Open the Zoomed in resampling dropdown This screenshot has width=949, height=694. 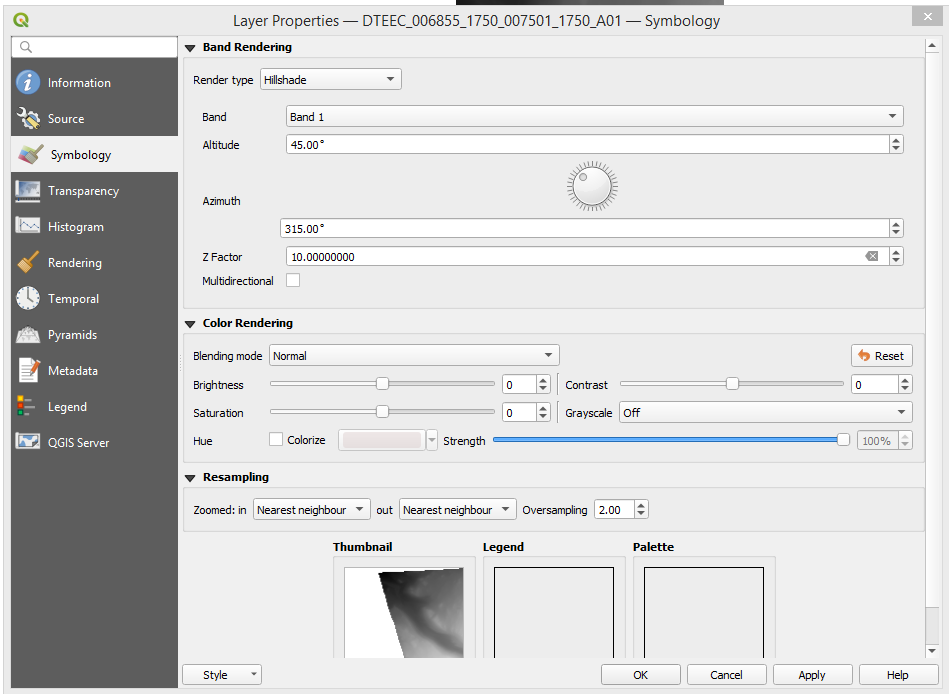click(x=311, y=509)
